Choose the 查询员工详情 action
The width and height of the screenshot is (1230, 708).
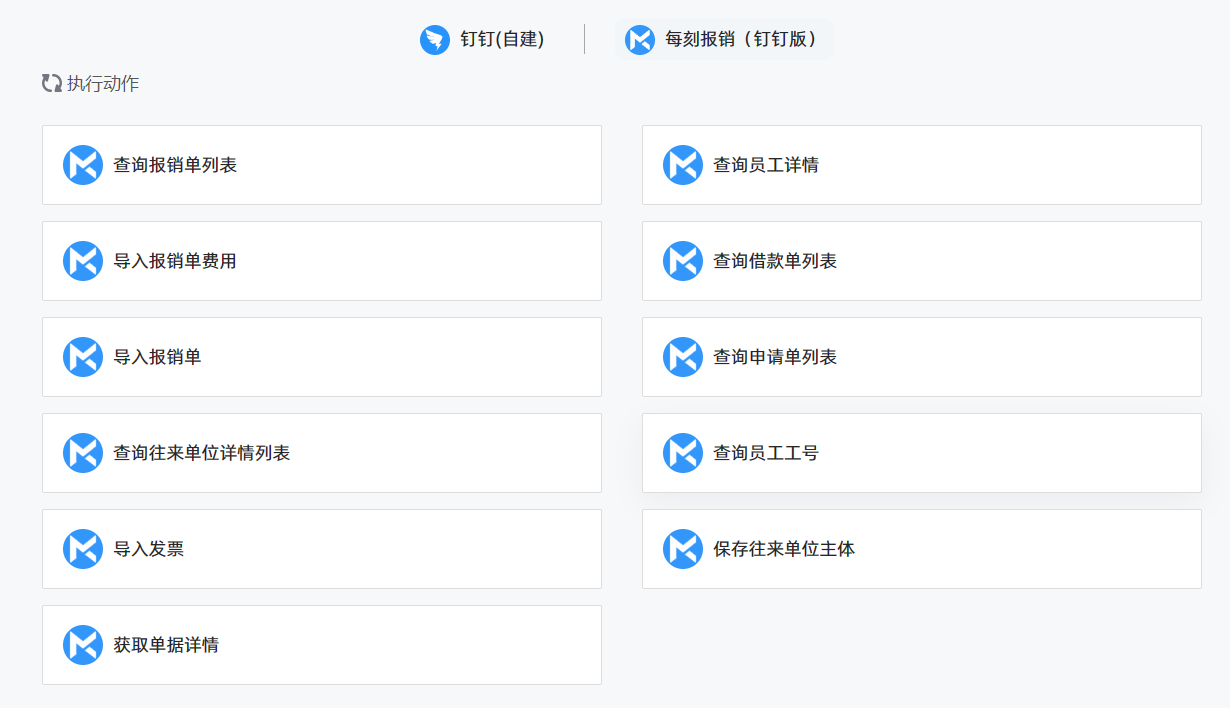(922, 165)
